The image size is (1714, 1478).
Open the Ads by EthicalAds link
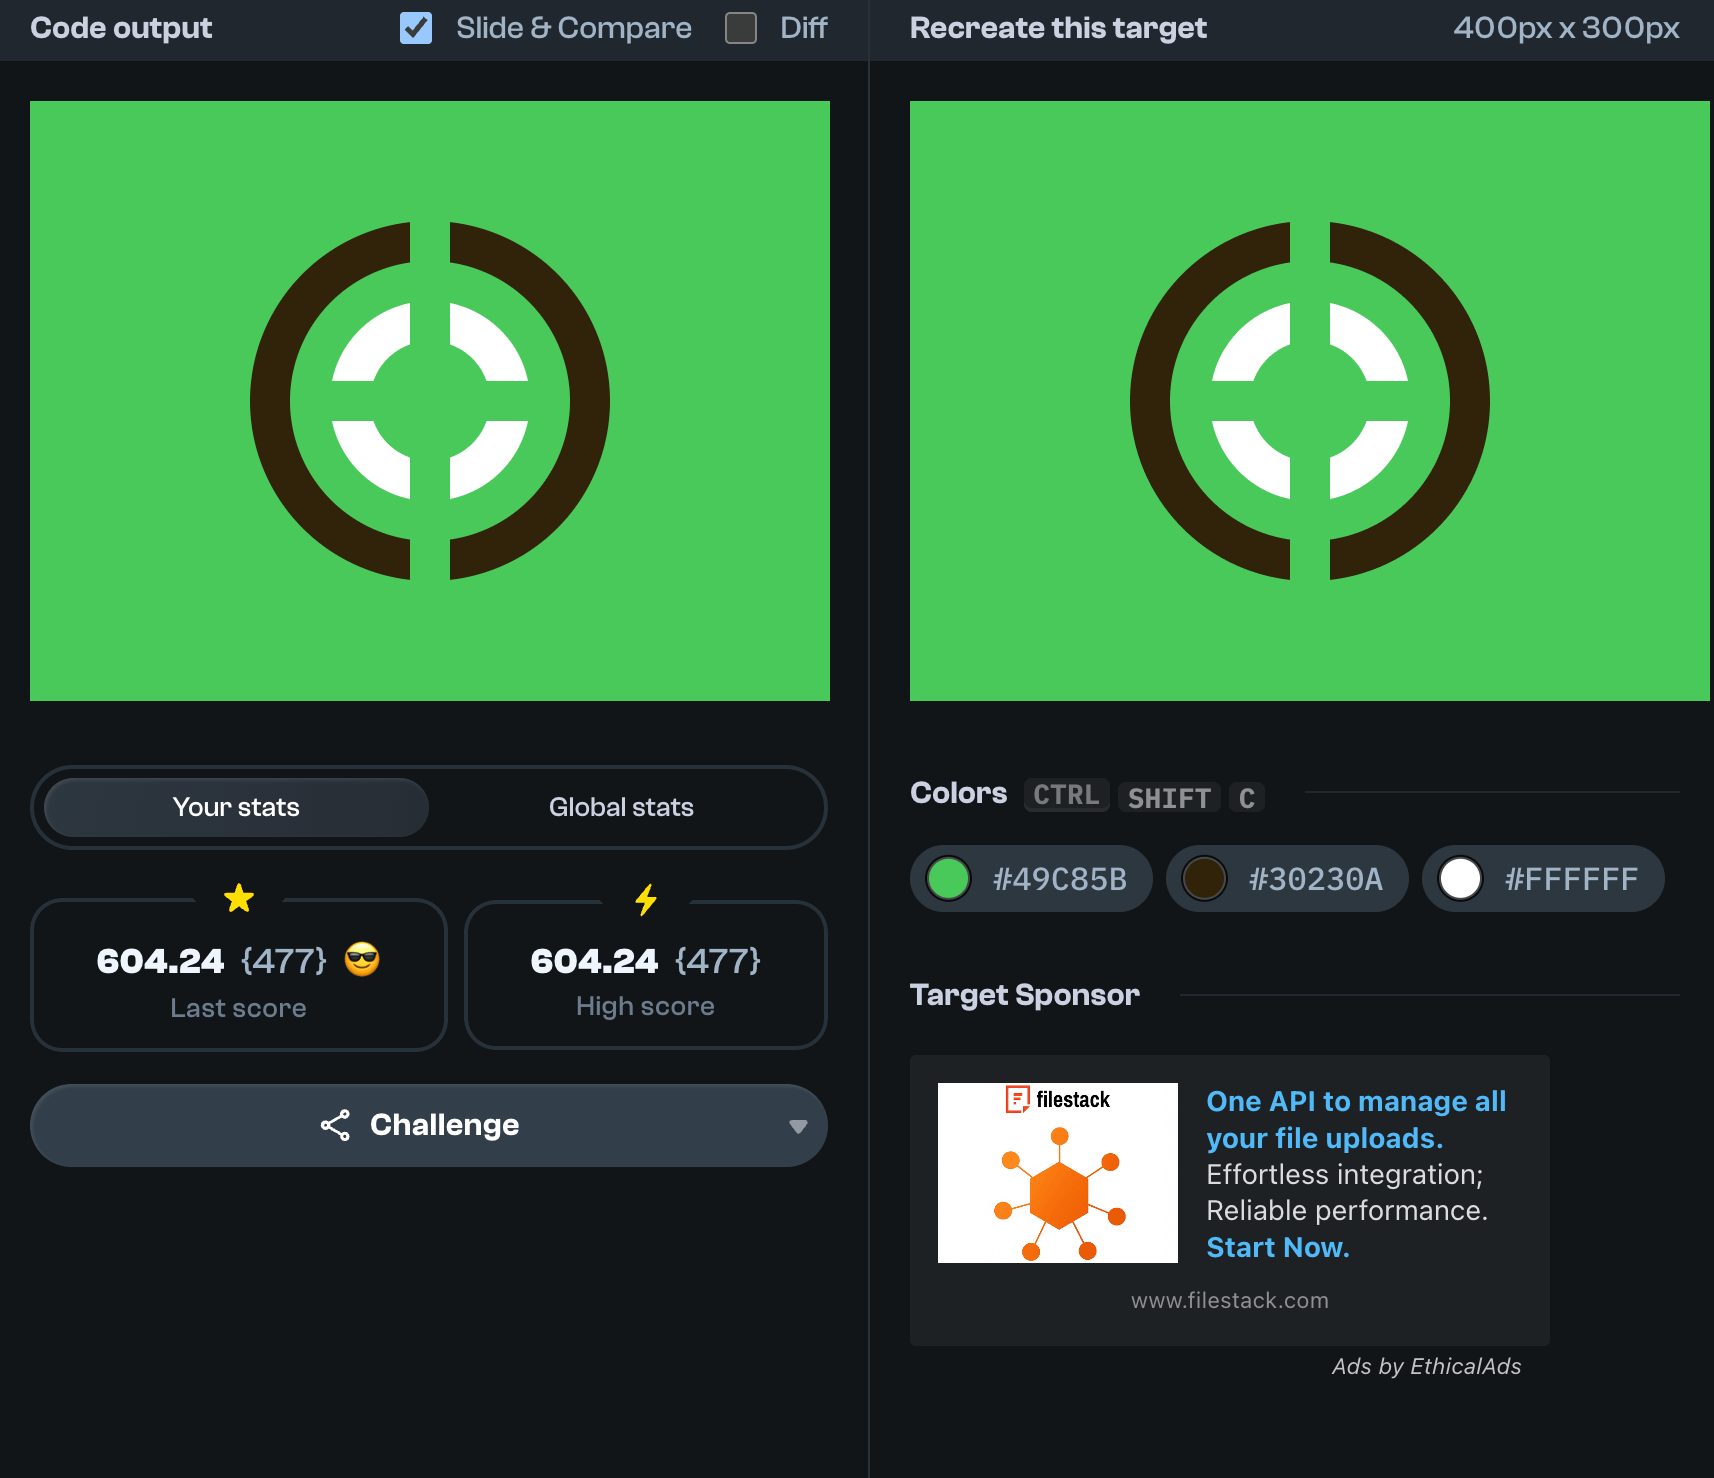[1426, 1366]
